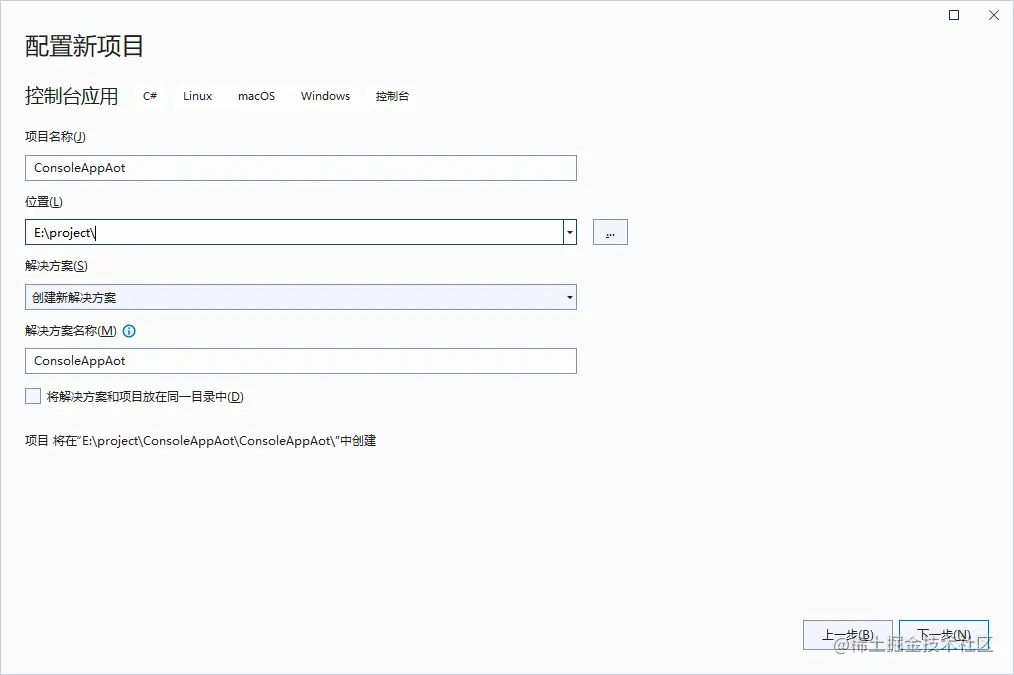Image resolution: width=1014 pixels, height=675 pixels.
Task: Click the browse folder ellipsis button
Action: [610, 232]
